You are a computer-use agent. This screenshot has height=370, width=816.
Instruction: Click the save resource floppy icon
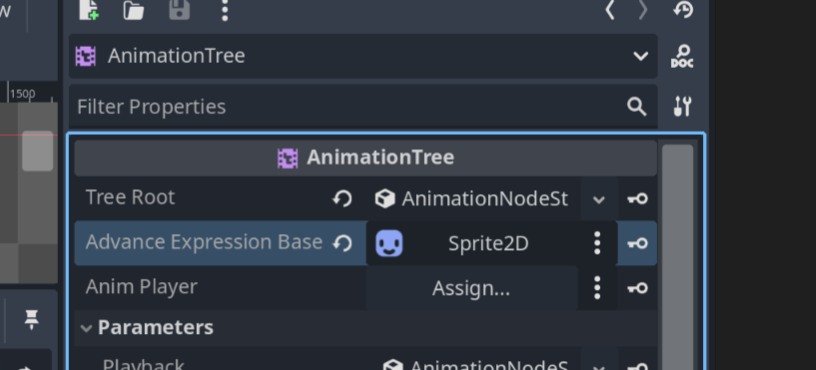[180, 9]
